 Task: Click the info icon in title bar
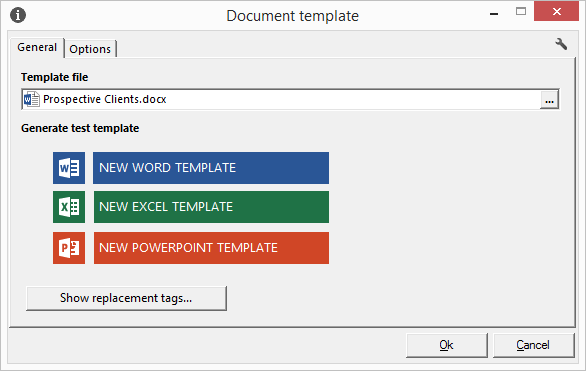click(x=18, y=15)
